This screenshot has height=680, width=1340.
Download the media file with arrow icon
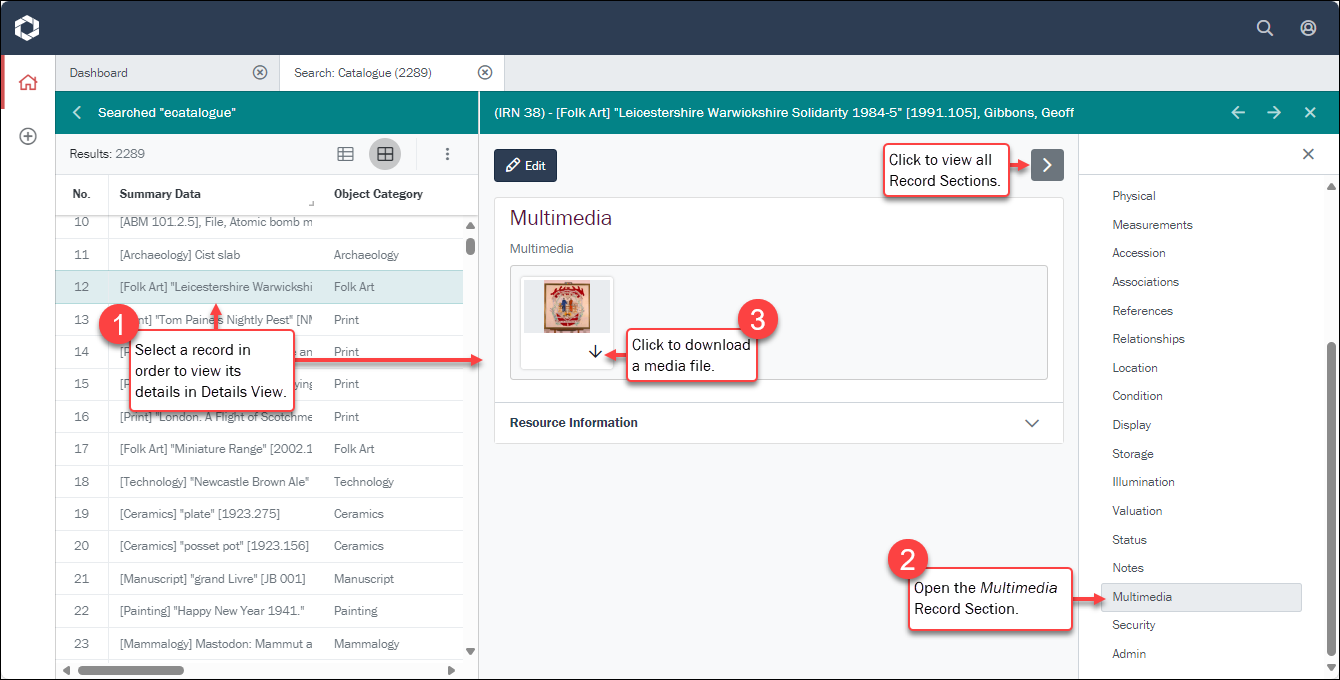click(595, 352)
